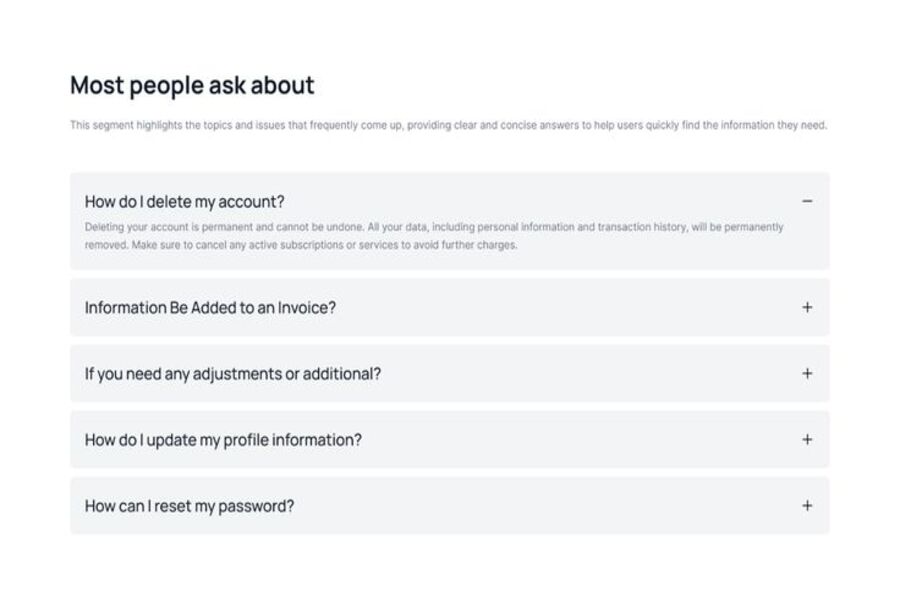The height and width of the screenshot is (600, 900).
Task: Open "If you need any adjustments or additional?" title
Action: pyautogui.click(x=232, y=374)
